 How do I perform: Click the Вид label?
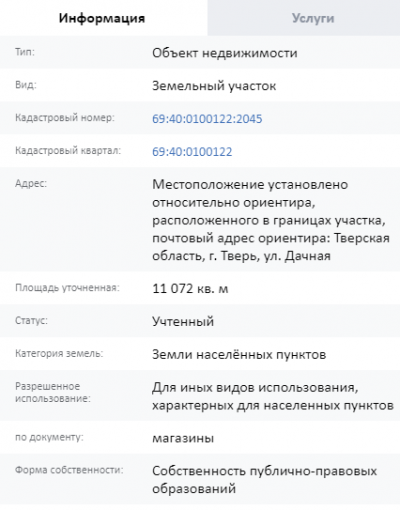(x=26, y=85)
